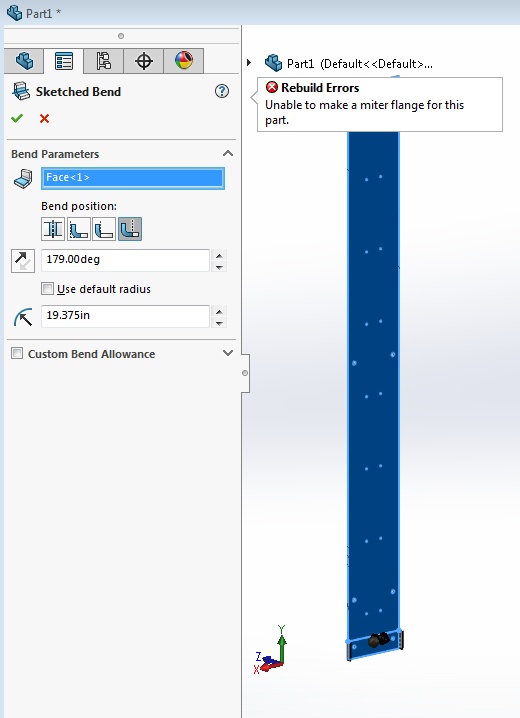This screenshot has height=718, width=520.
Task: Click the 19.375in bend radius field
Action: tap(125, 316)
